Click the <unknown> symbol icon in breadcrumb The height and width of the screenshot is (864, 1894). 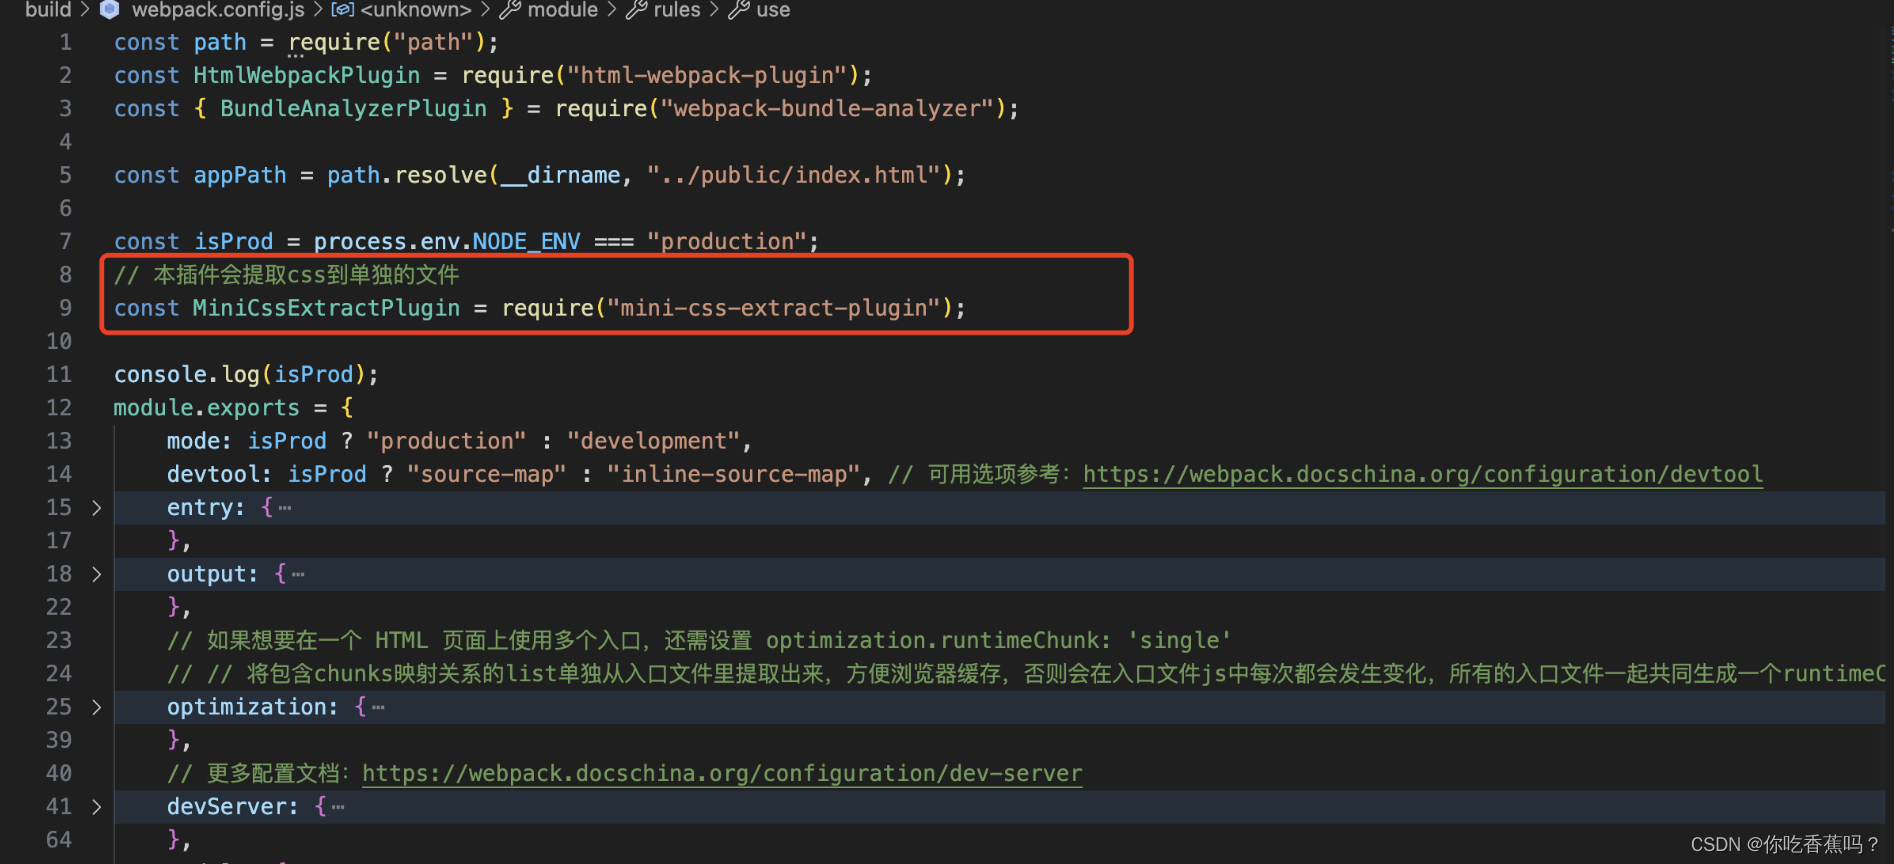[342, 10]
